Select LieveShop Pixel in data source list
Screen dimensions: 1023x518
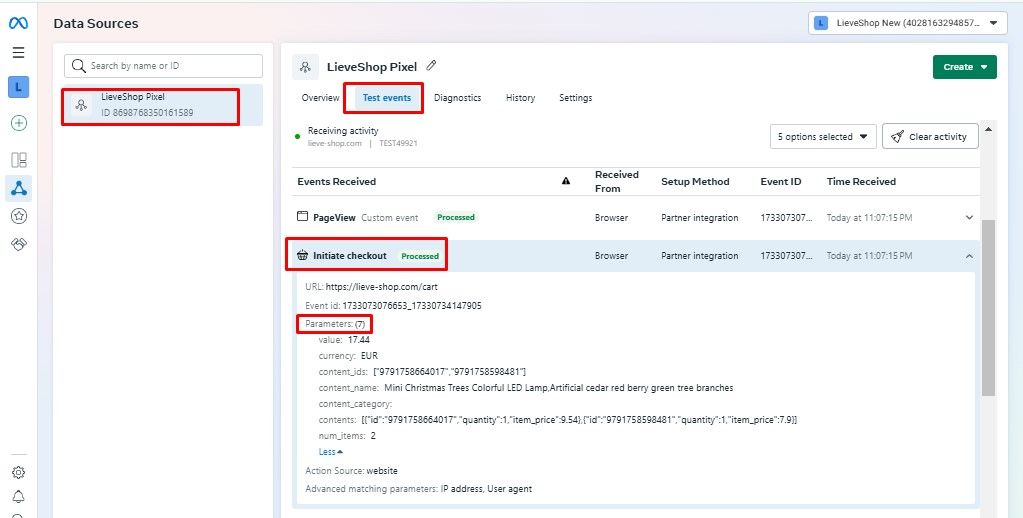[163, 104]
